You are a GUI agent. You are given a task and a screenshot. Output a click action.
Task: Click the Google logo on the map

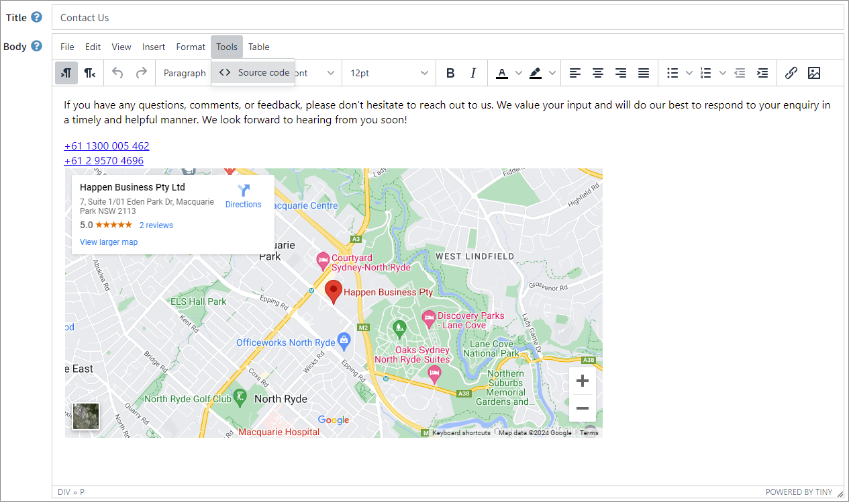[334, 420]
